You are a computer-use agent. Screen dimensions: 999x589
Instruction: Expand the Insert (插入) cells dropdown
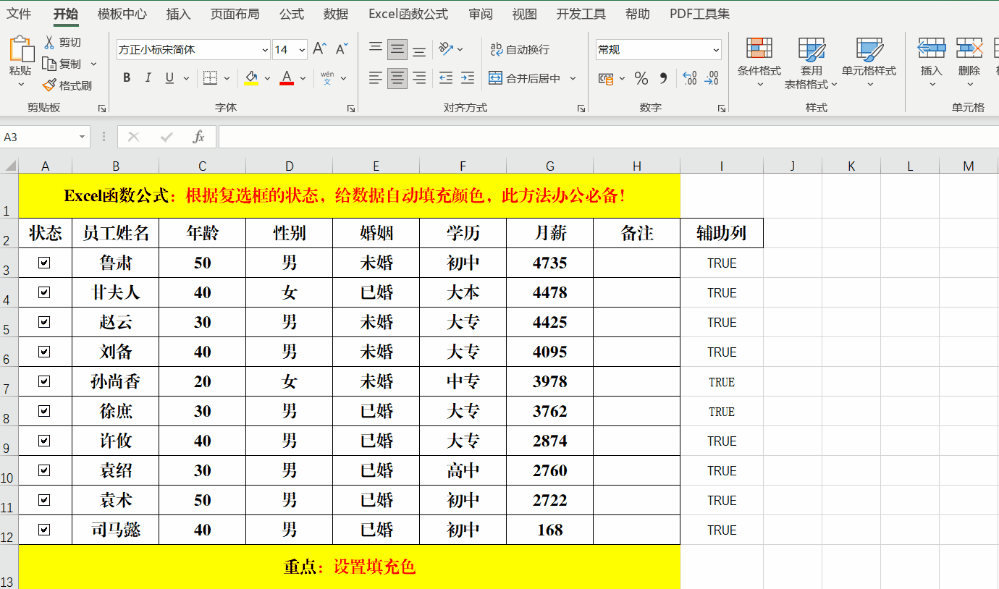[x=931, y=84]
